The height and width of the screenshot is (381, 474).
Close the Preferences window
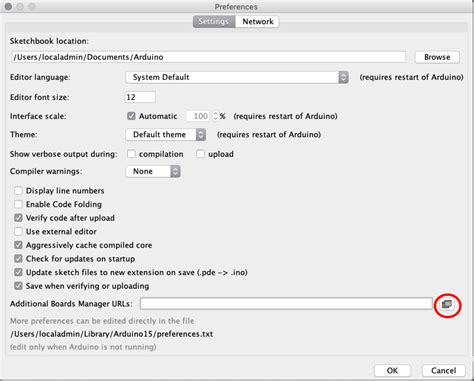(8, 6)
